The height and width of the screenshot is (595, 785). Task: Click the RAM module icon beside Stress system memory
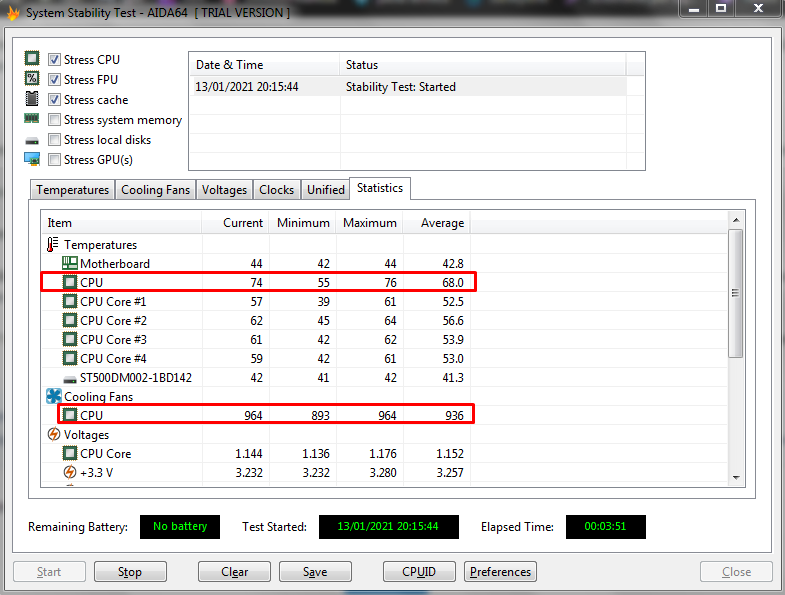point(32,118)
